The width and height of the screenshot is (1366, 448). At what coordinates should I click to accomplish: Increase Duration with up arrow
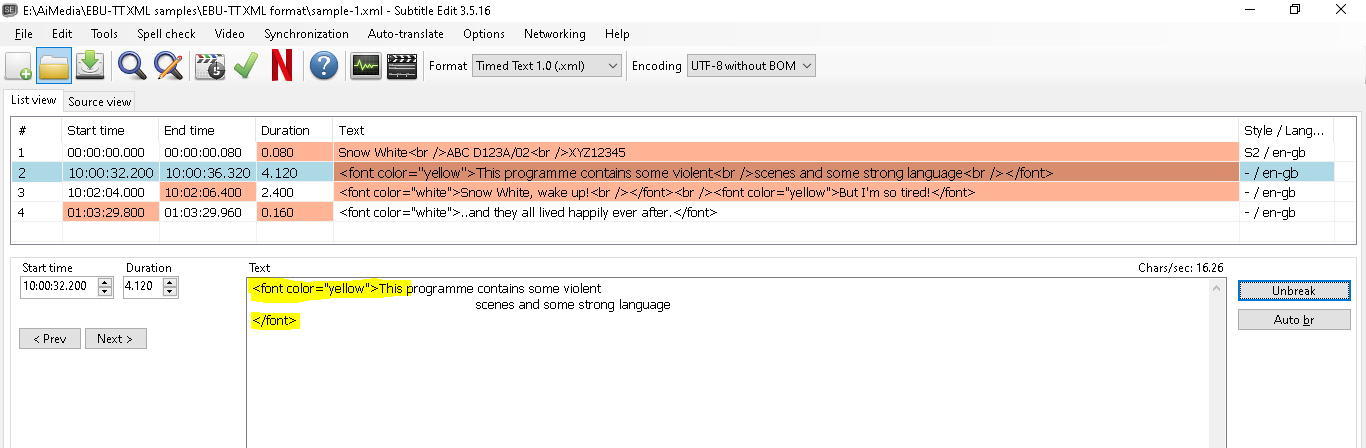pos(170,282)
